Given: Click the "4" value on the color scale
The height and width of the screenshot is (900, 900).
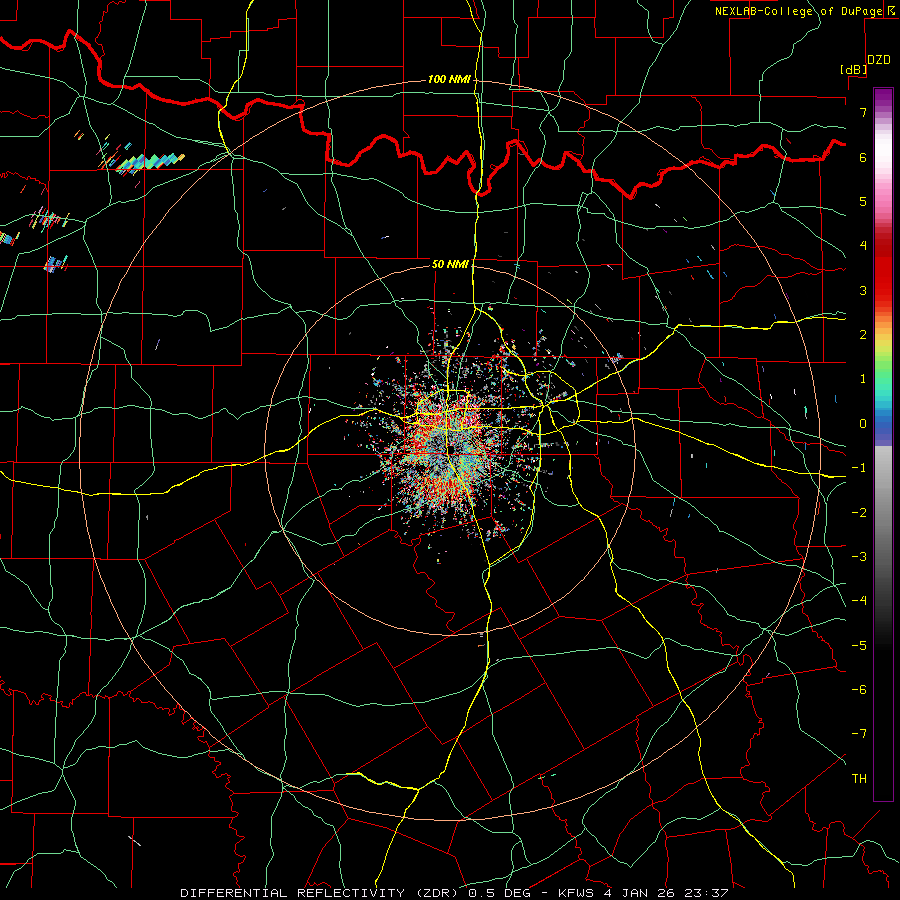Looking at the screenshot, I should click(863, 246).
